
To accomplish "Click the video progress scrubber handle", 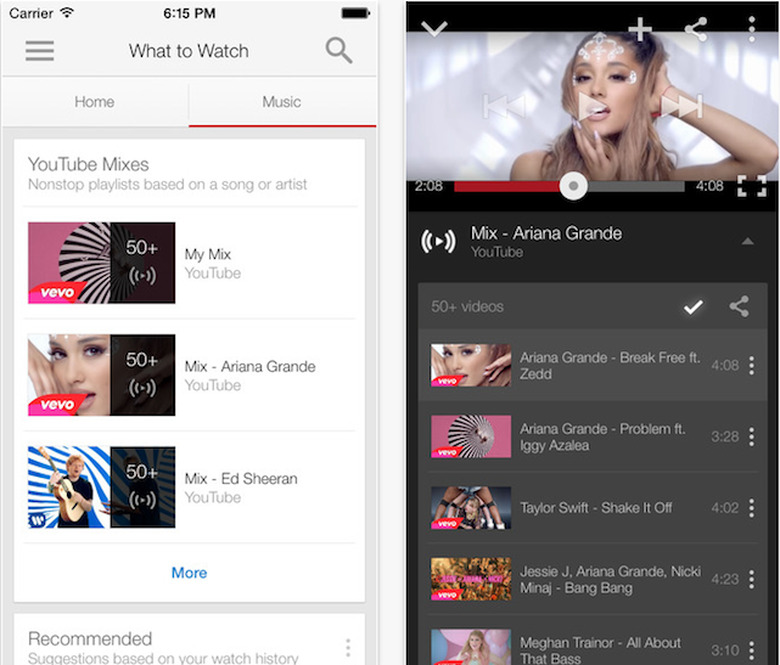I will [573, 186].
